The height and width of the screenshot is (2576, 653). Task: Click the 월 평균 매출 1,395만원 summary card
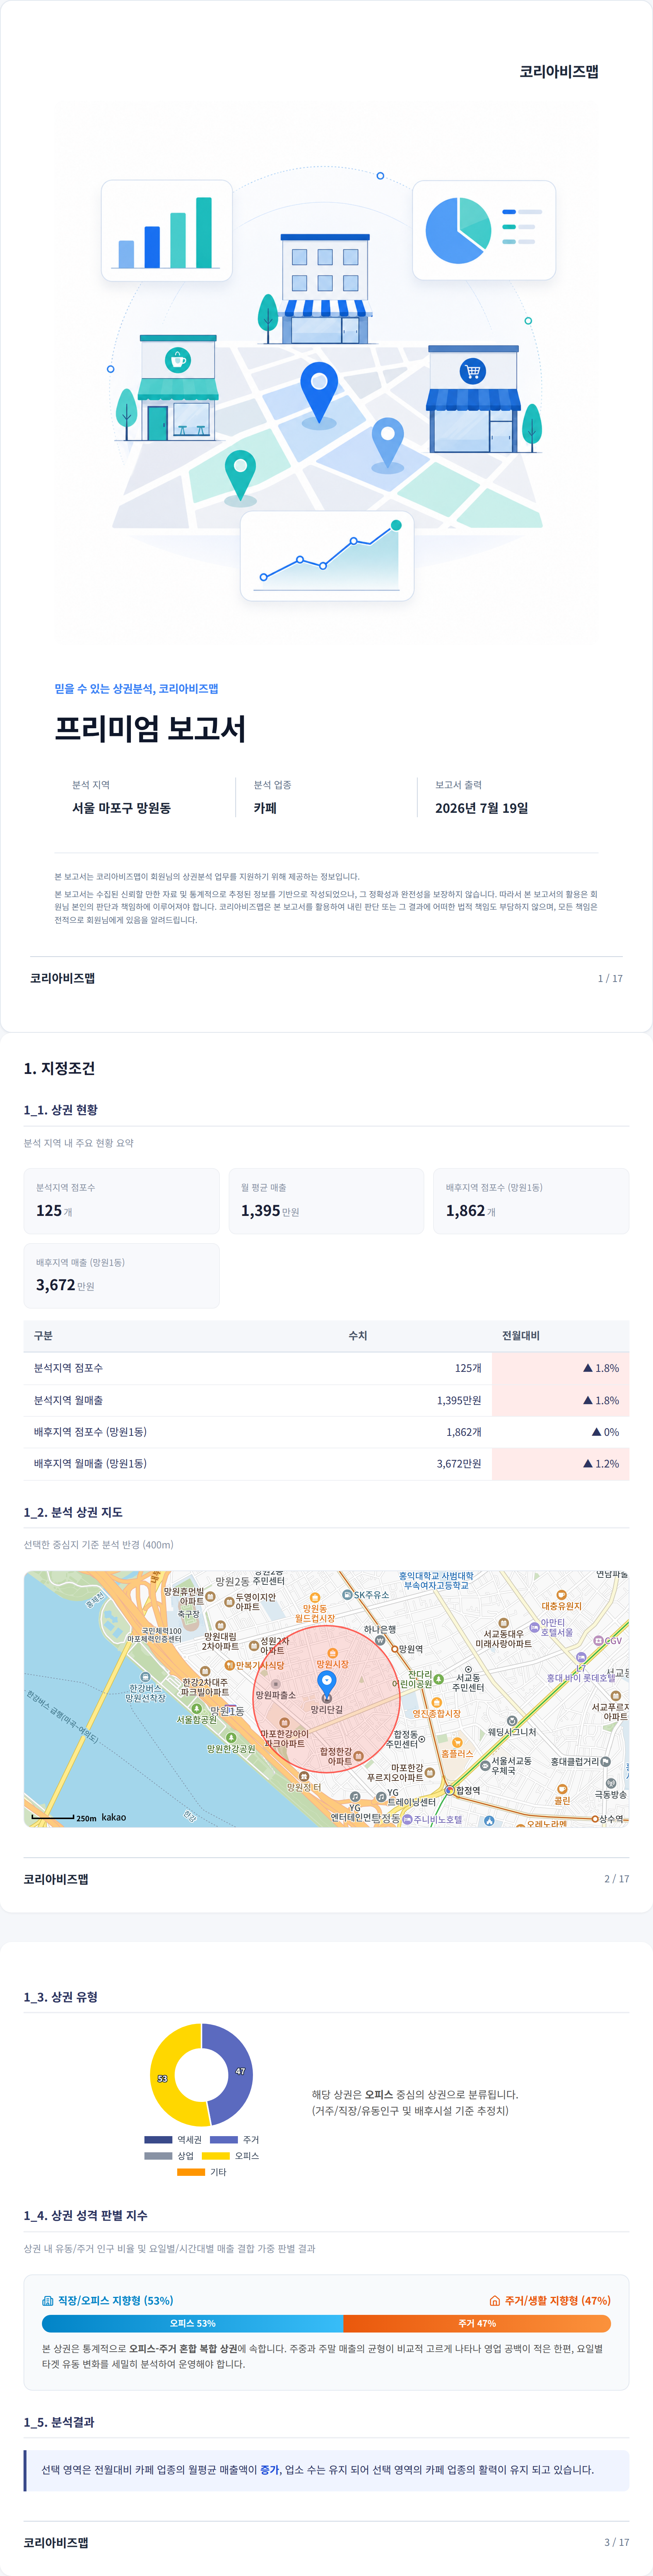coord(326,1200)
